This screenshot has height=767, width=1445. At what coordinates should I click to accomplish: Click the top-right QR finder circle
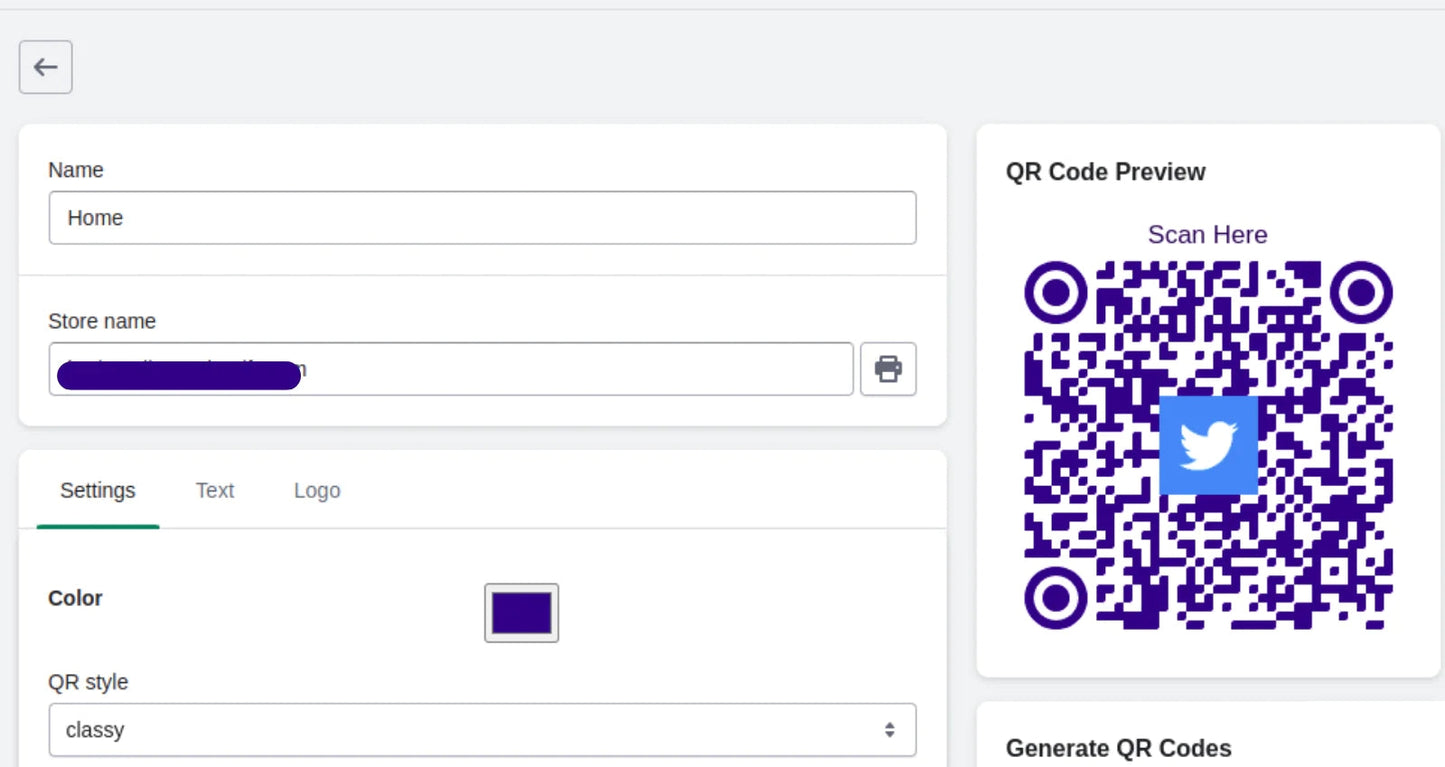pos(1361,293)
